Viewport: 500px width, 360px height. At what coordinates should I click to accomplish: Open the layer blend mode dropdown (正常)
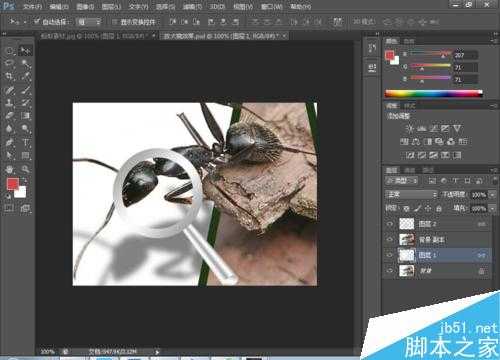pos(411,194)
